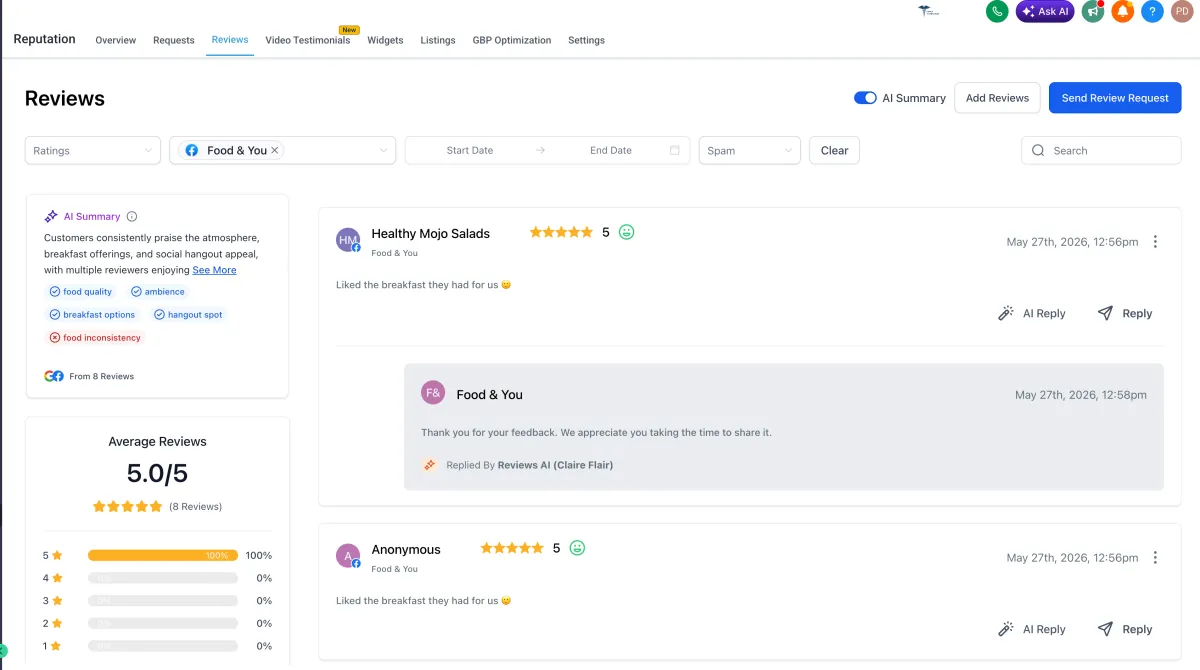Click the "From 8 Reviews" text
Viewport: 1200px width, 670px height.
click(101, 377)
